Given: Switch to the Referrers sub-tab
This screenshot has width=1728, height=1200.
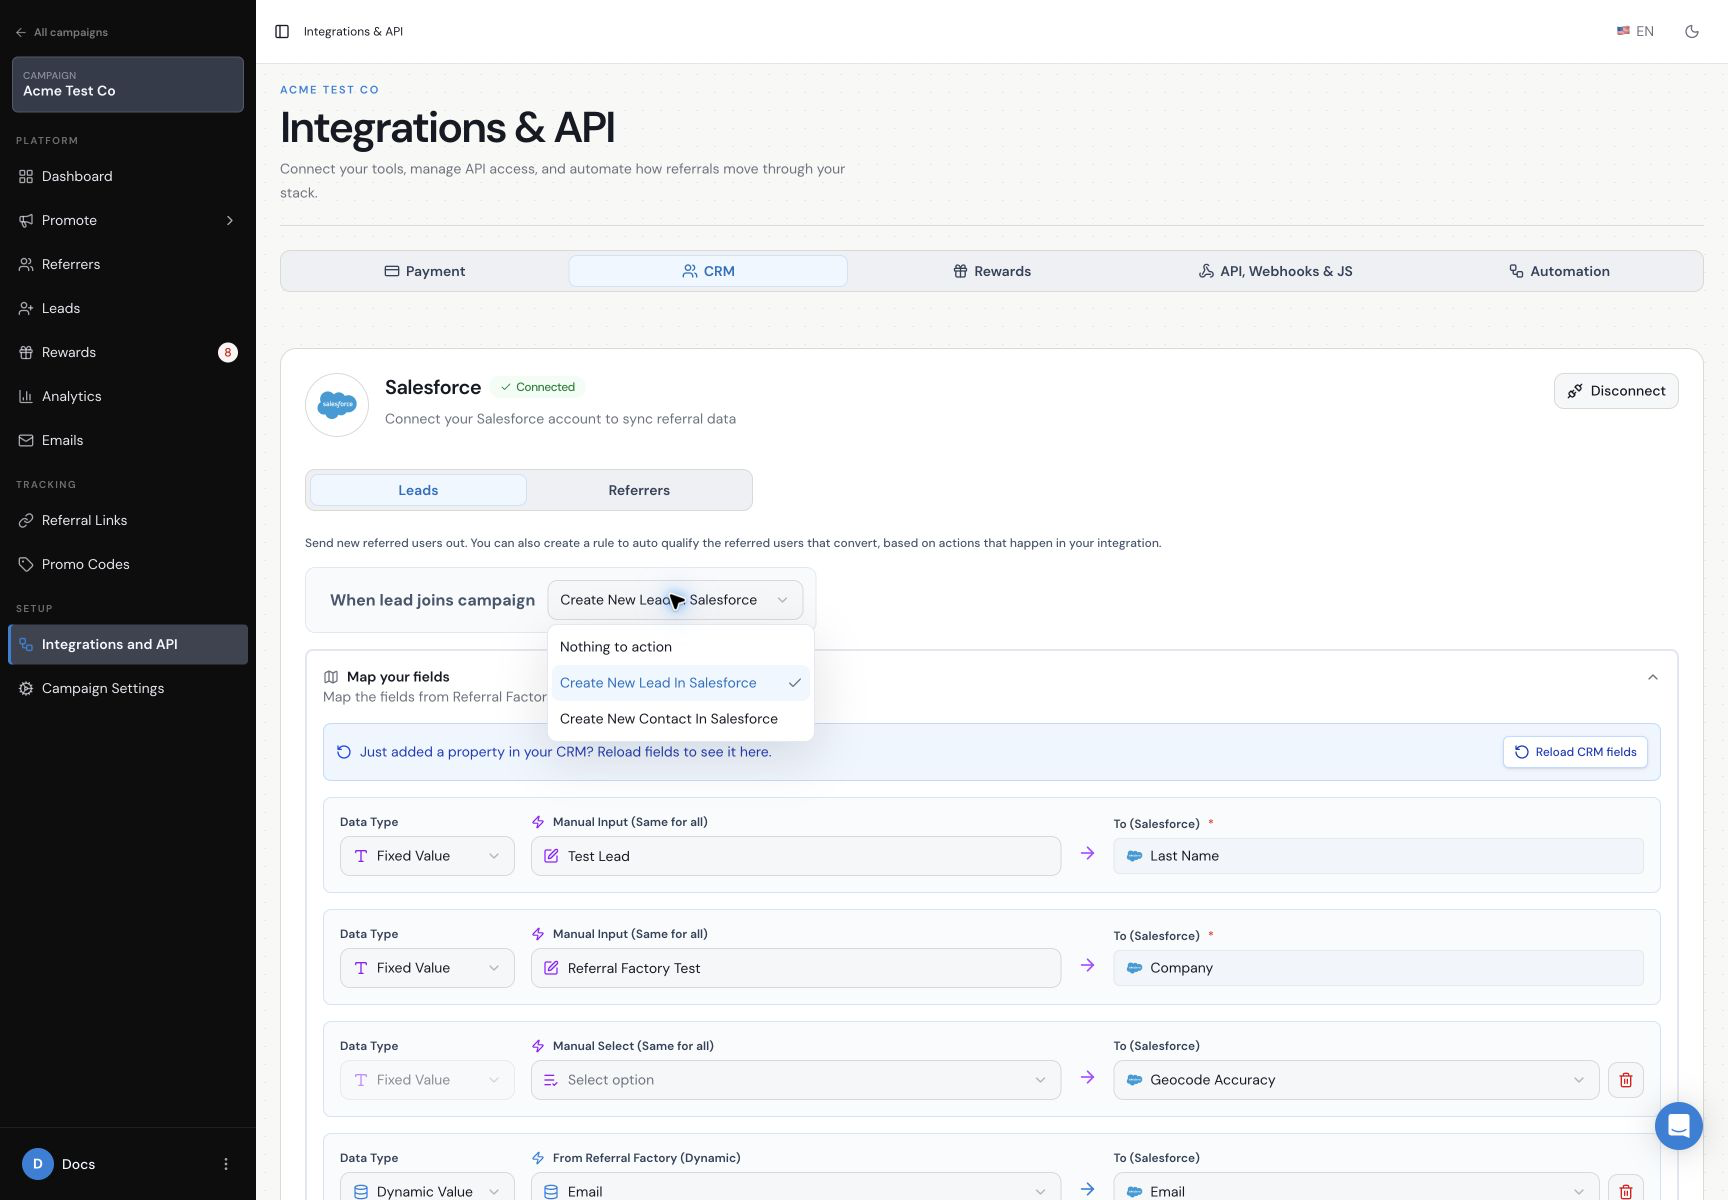Looking at the screenshot, I should click(x=639, y=490).
